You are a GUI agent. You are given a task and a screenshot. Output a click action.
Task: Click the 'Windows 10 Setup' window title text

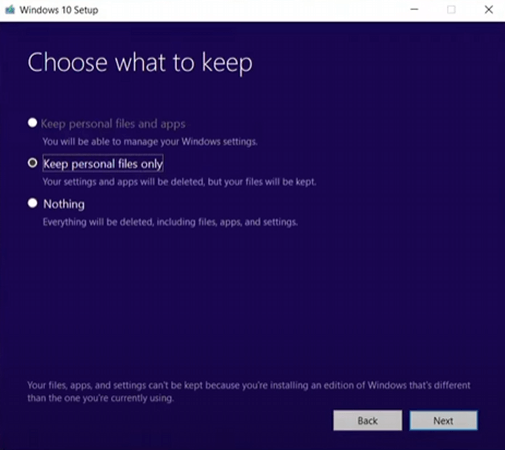point(59,10)
